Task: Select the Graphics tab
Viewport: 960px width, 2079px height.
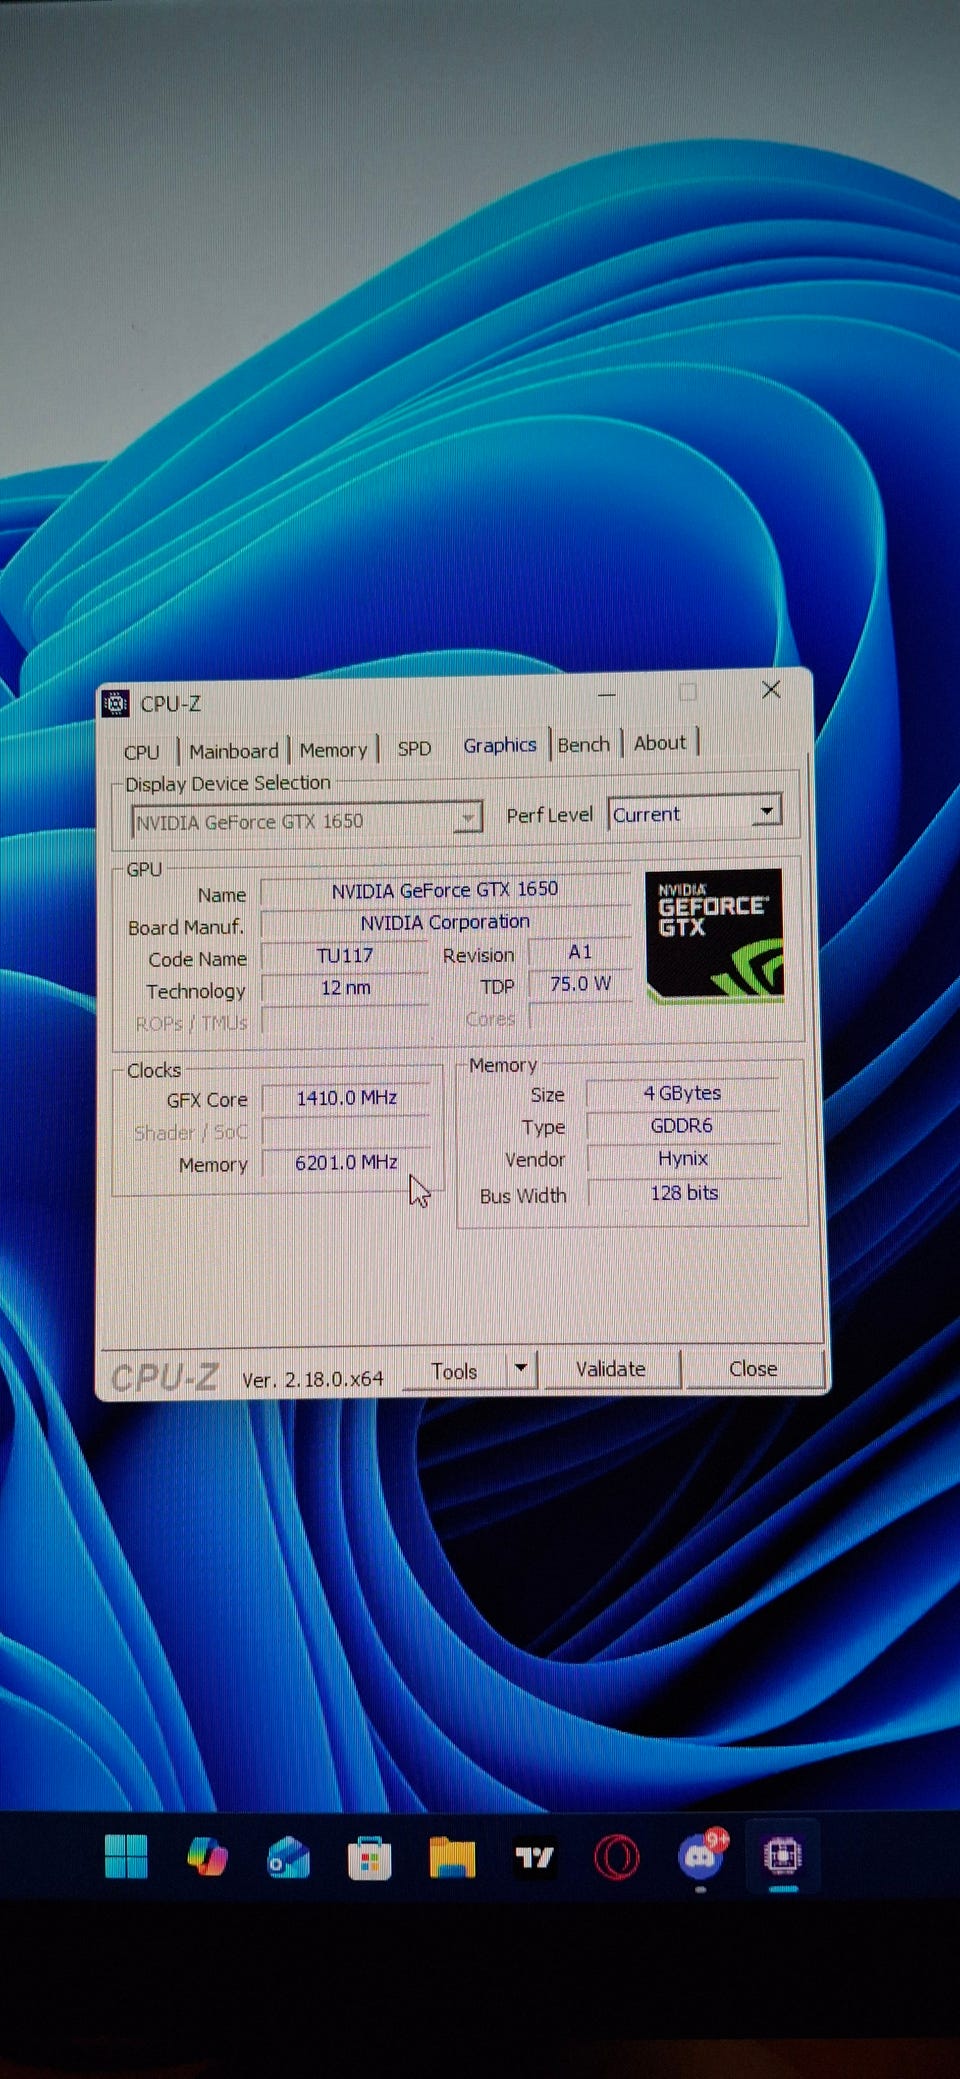Action: 499,745
